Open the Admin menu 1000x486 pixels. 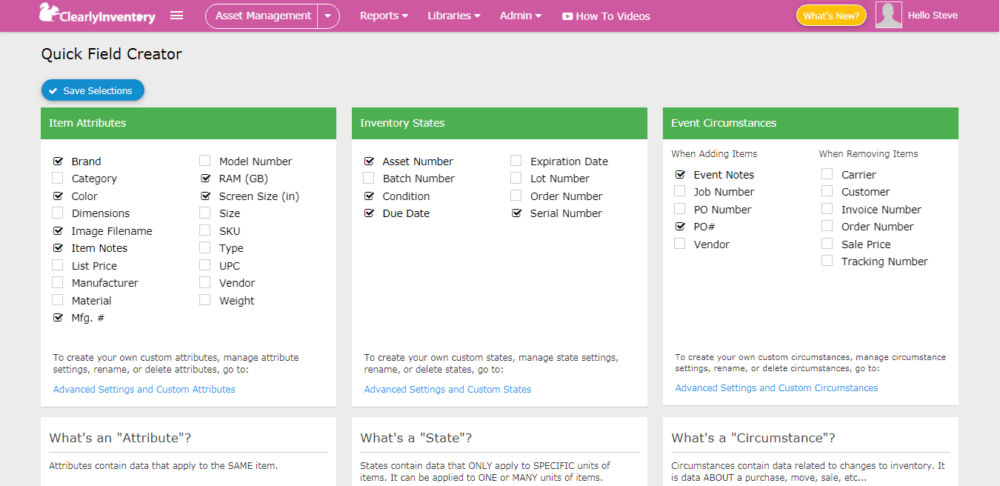[x=520, y=16]
